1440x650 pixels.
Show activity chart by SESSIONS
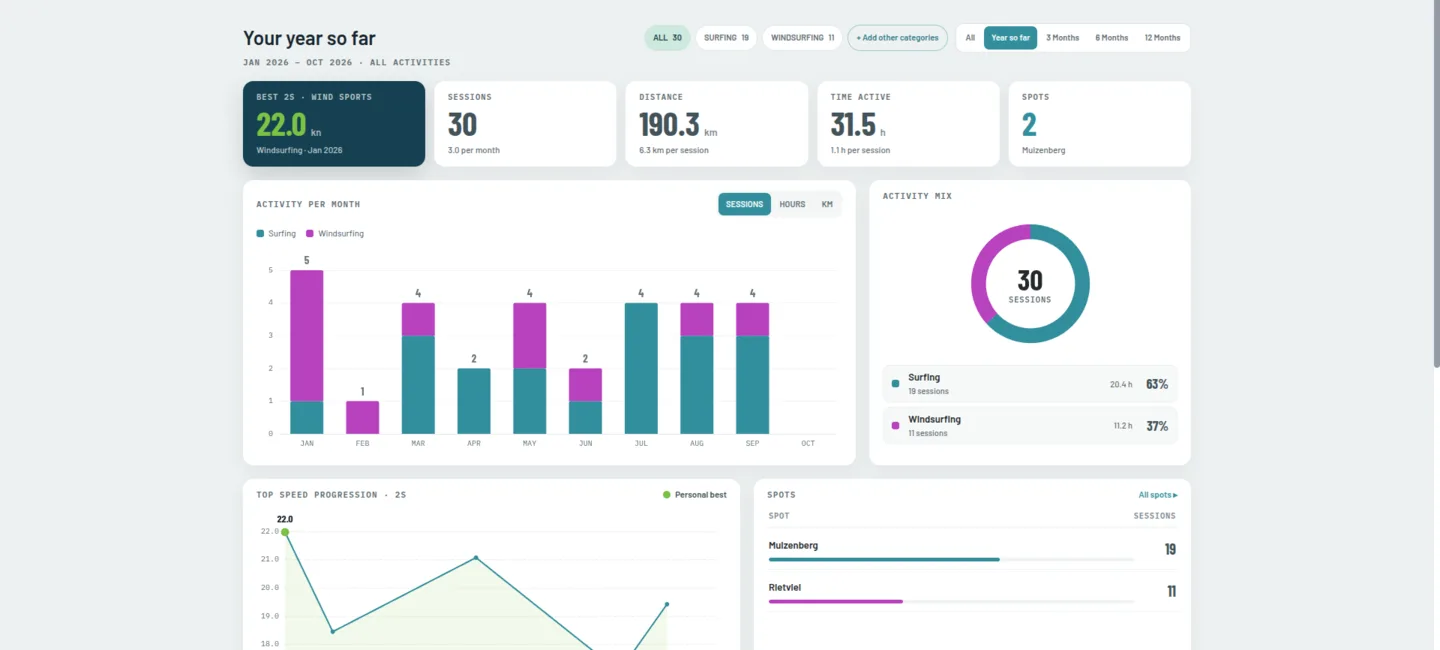pos(744,204)
